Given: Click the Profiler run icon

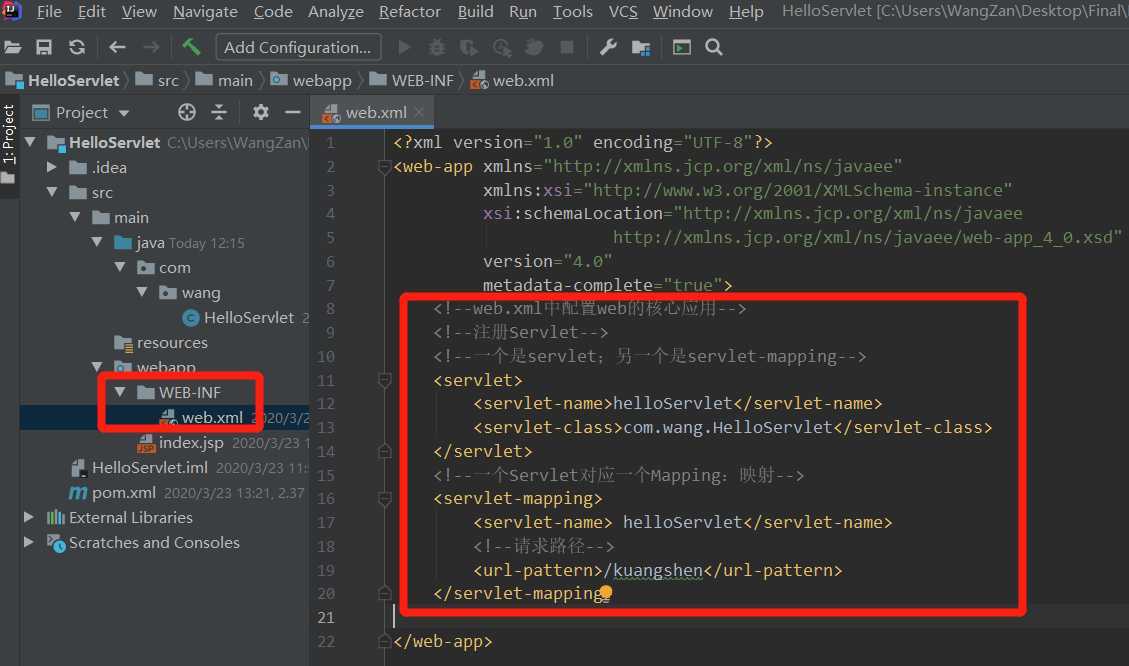Looking at the screenshot, I should point(502,48).
